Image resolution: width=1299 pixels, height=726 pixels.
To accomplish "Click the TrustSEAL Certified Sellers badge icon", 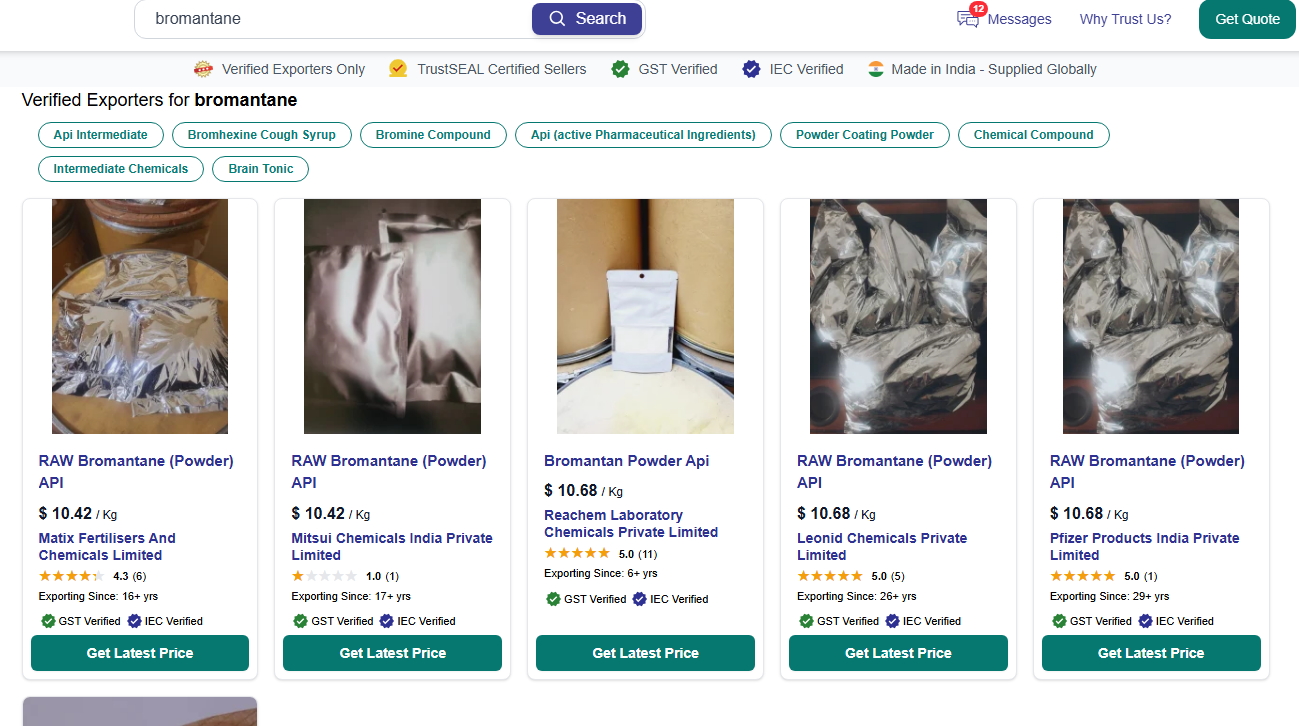I will click(x=398, y=69).
